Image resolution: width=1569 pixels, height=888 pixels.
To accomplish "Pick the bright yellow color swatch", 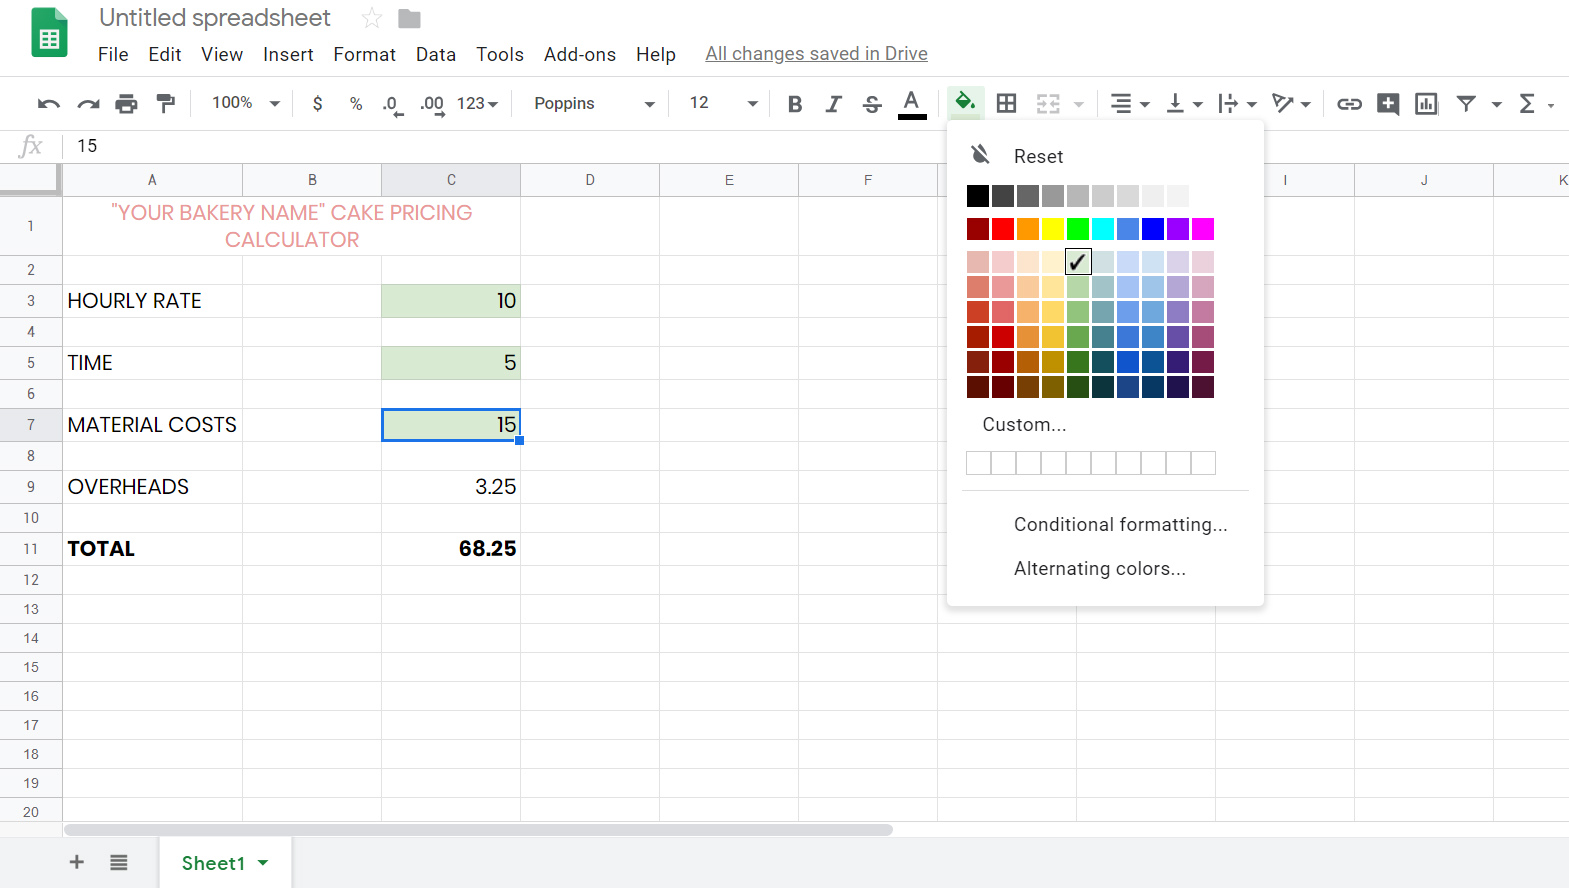I will pos(1053,229).
